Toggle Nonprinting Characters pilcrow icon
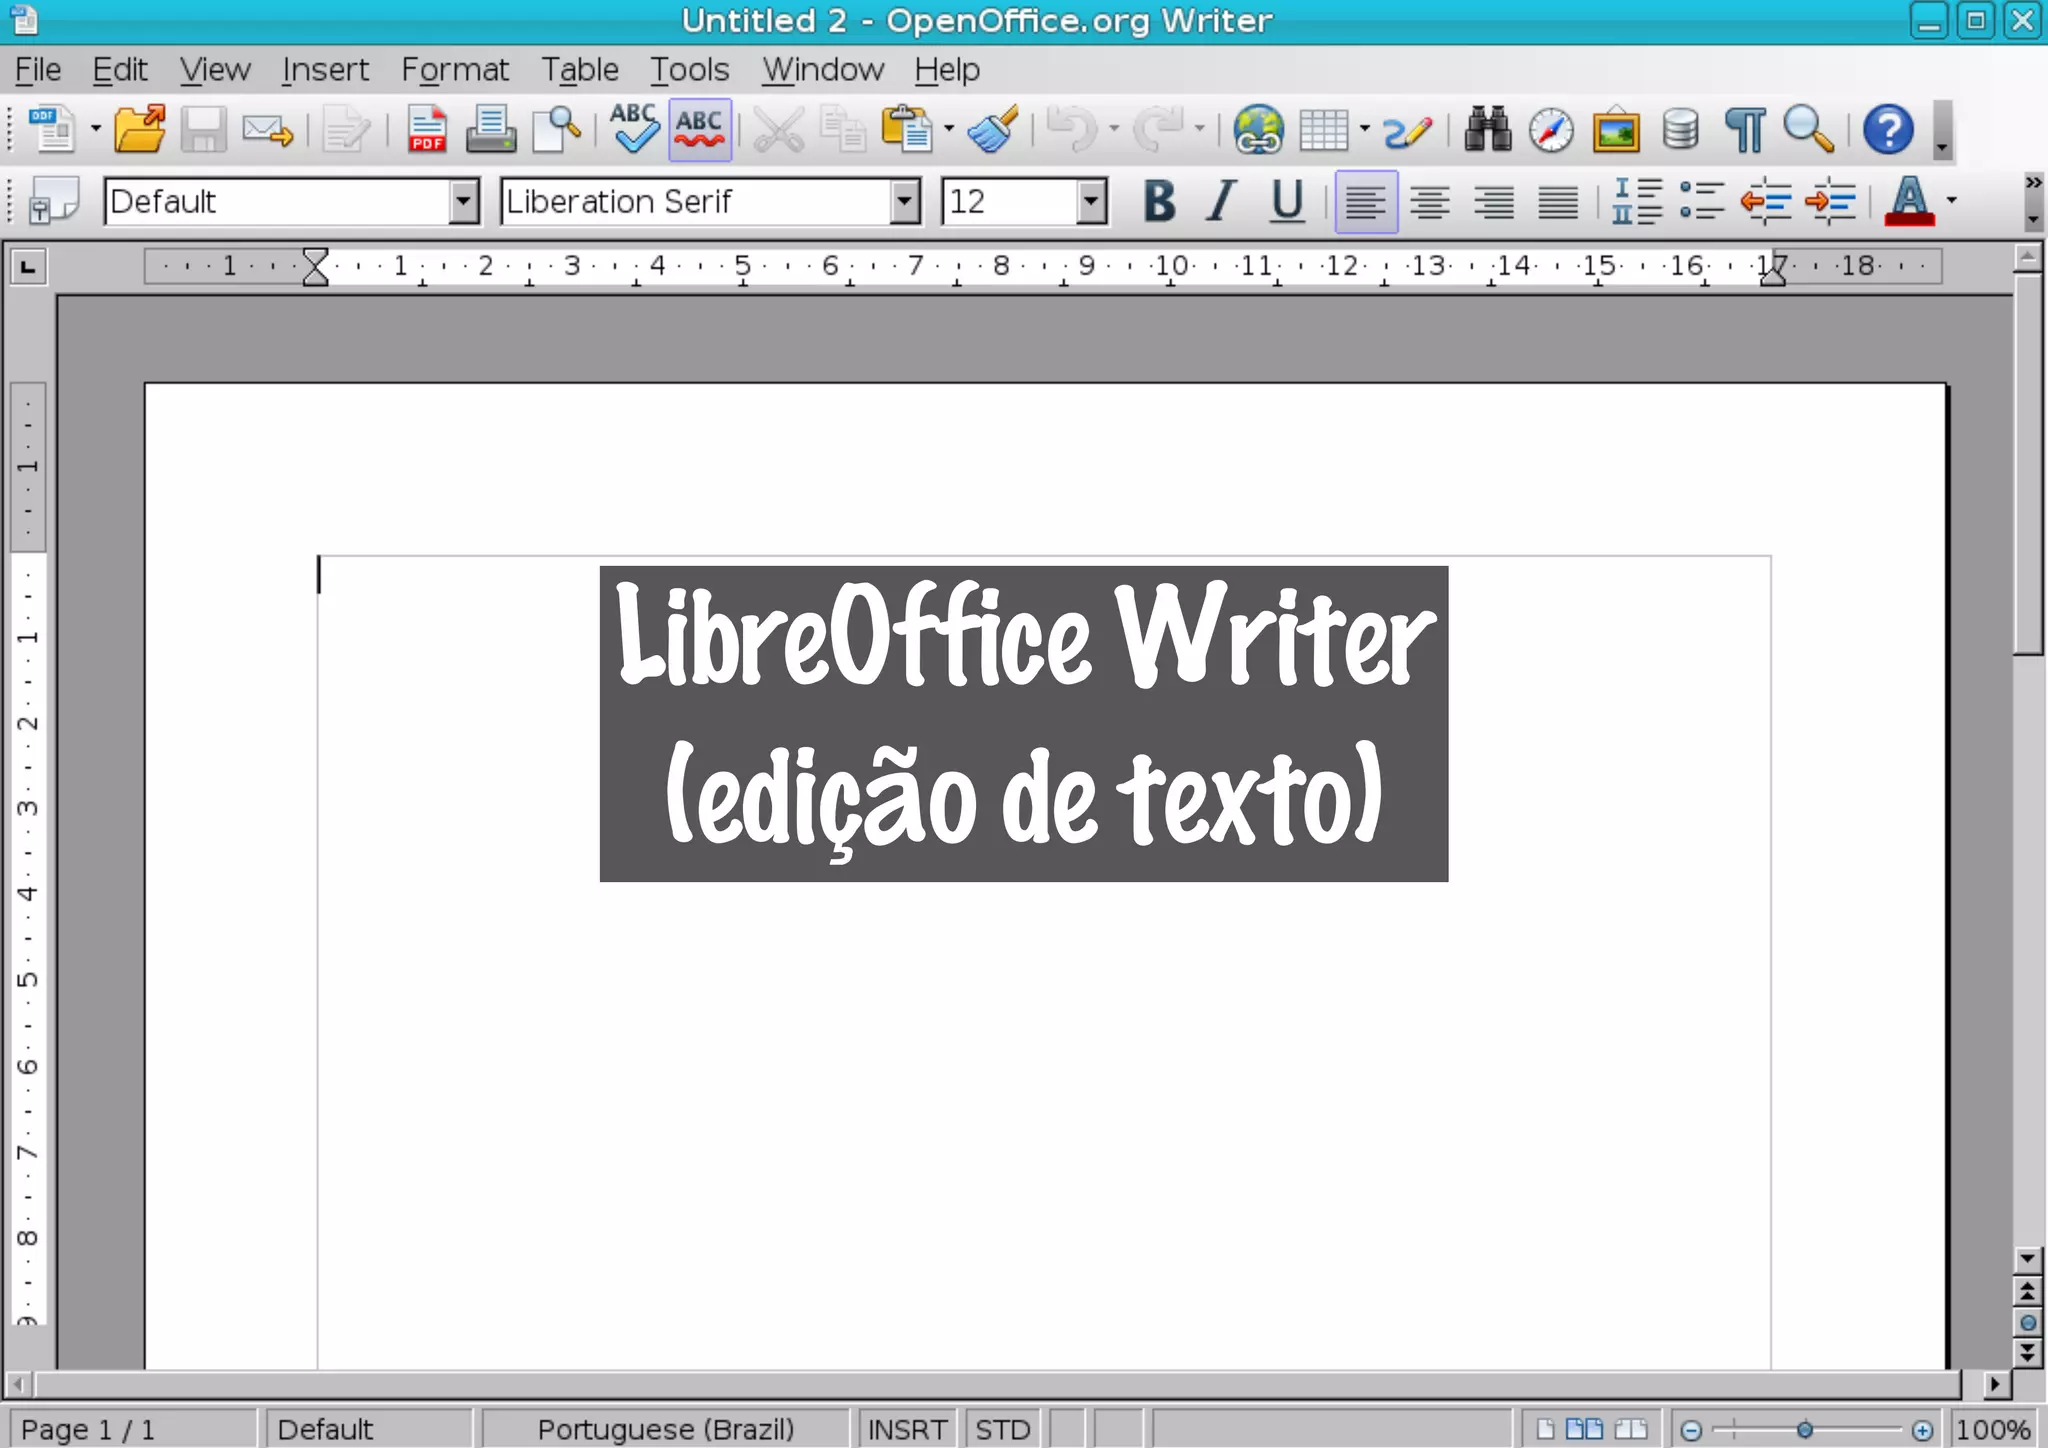The image size is (2048, 1448). (1745, 130)
